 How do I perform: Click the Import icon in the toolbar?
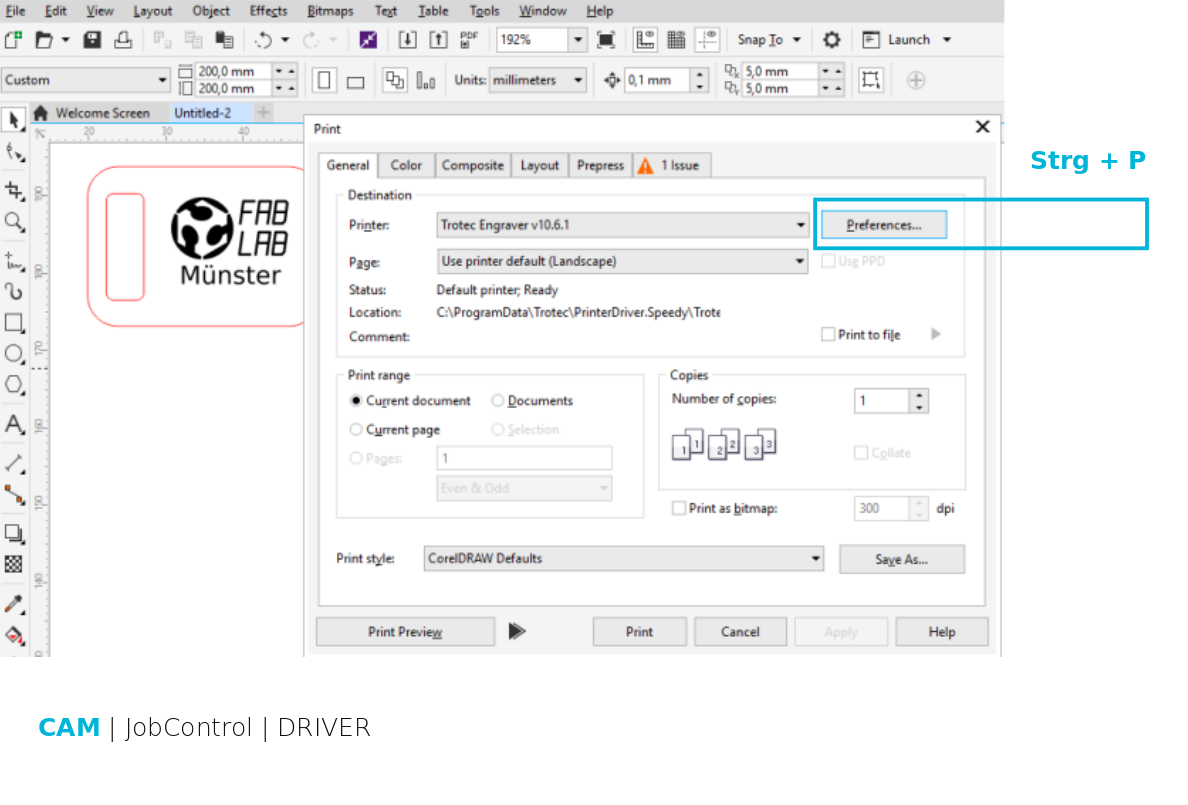point(407,39)
